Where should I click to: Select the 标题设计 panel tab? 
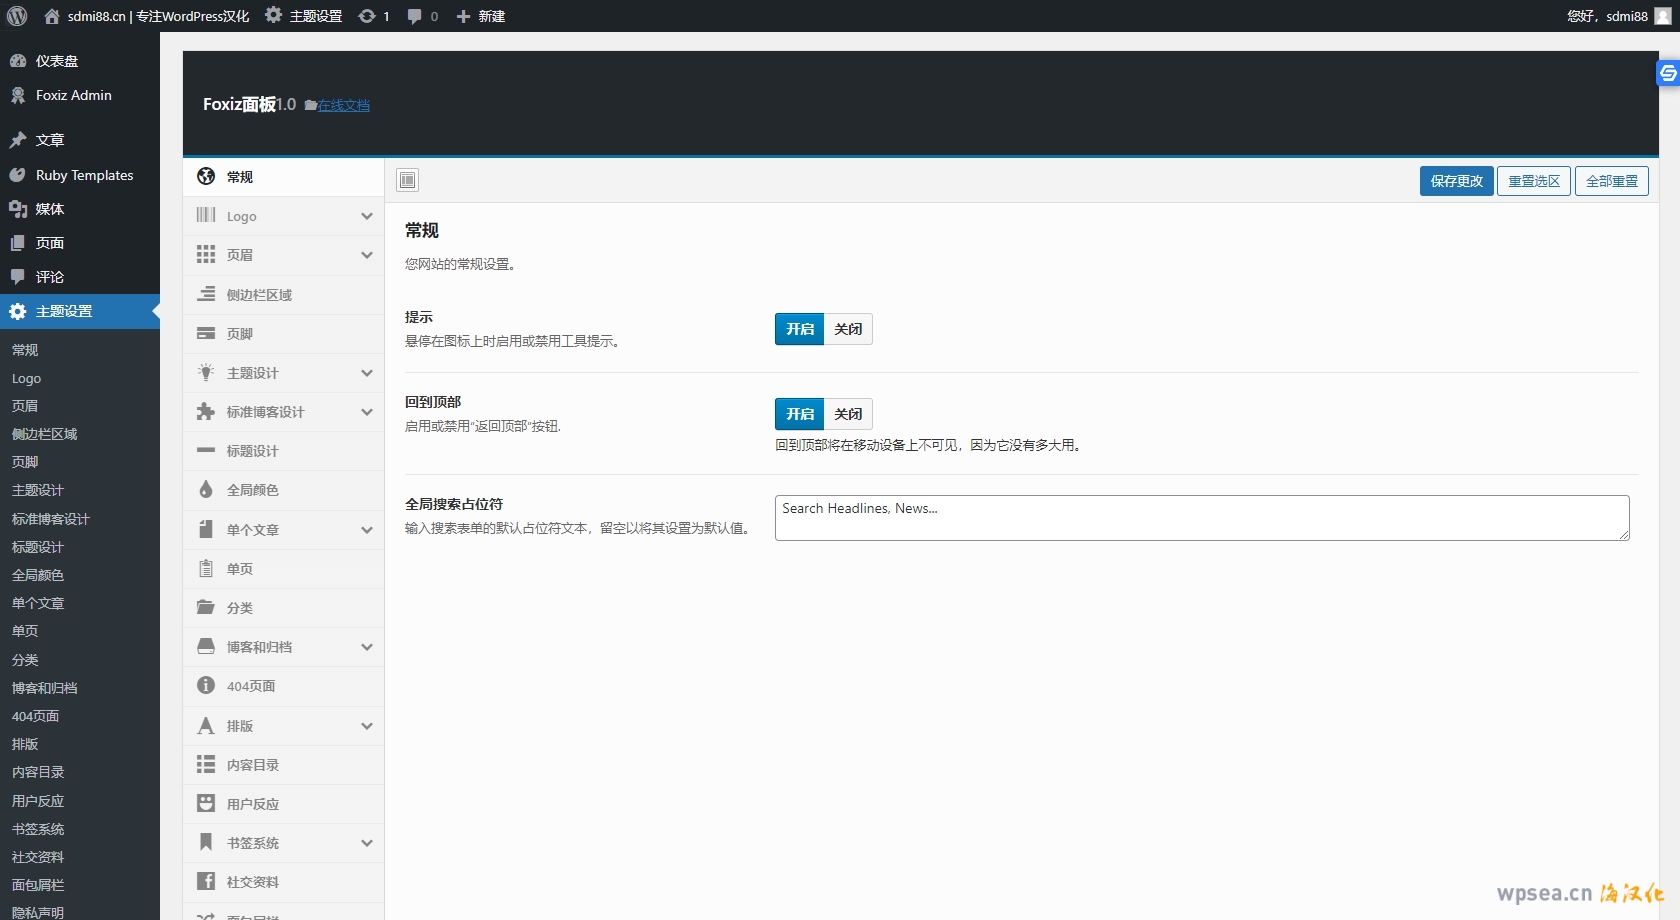284,451
